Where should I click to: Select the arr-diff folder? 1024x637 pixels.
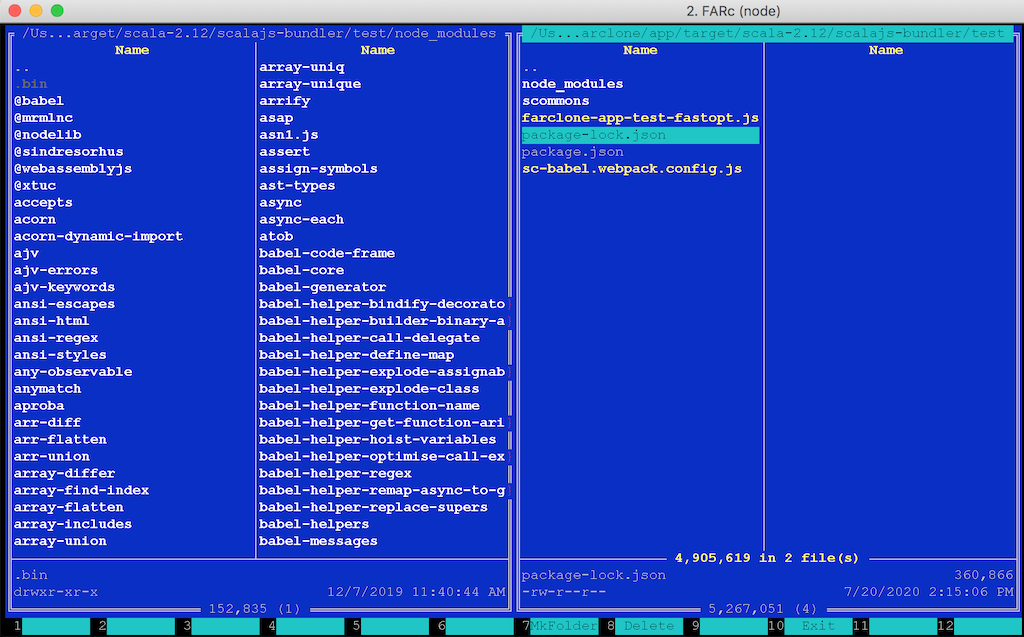48,423
